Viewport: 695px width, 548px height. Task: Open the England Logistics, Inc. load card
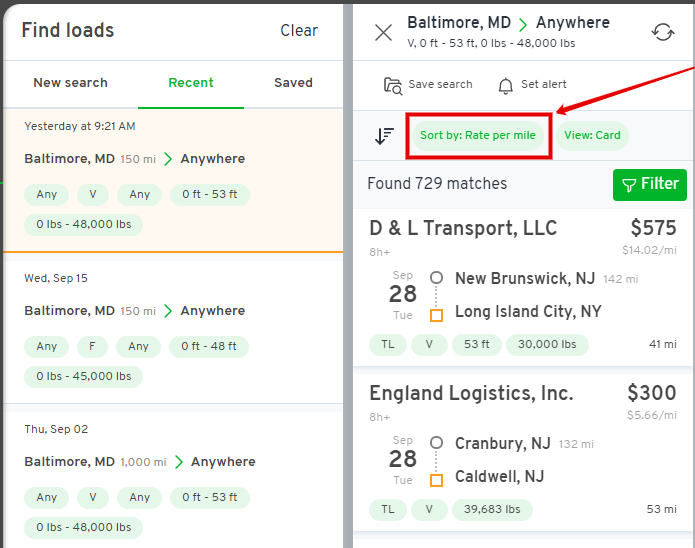point(523,452)
